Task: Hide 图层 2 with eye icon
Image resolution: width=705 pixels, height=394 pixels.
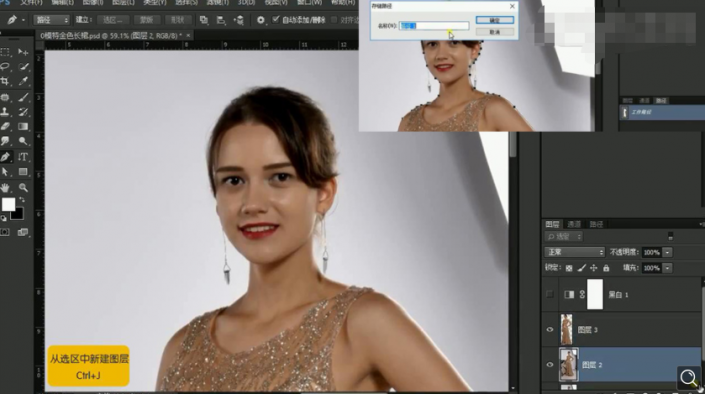Action: pos(549,365)
